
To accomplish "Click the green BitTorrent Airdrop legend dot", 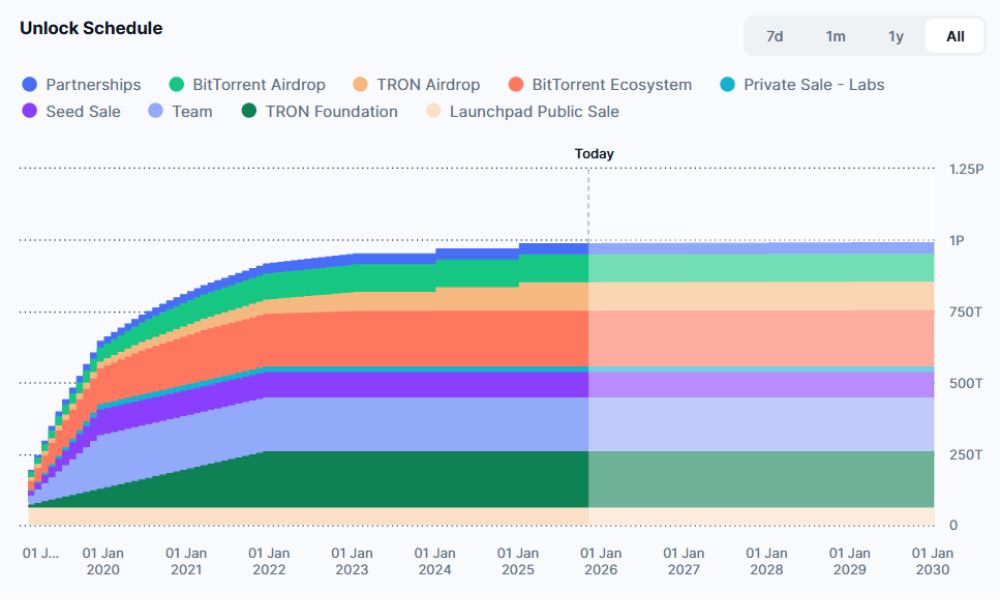I will (177, 85).
